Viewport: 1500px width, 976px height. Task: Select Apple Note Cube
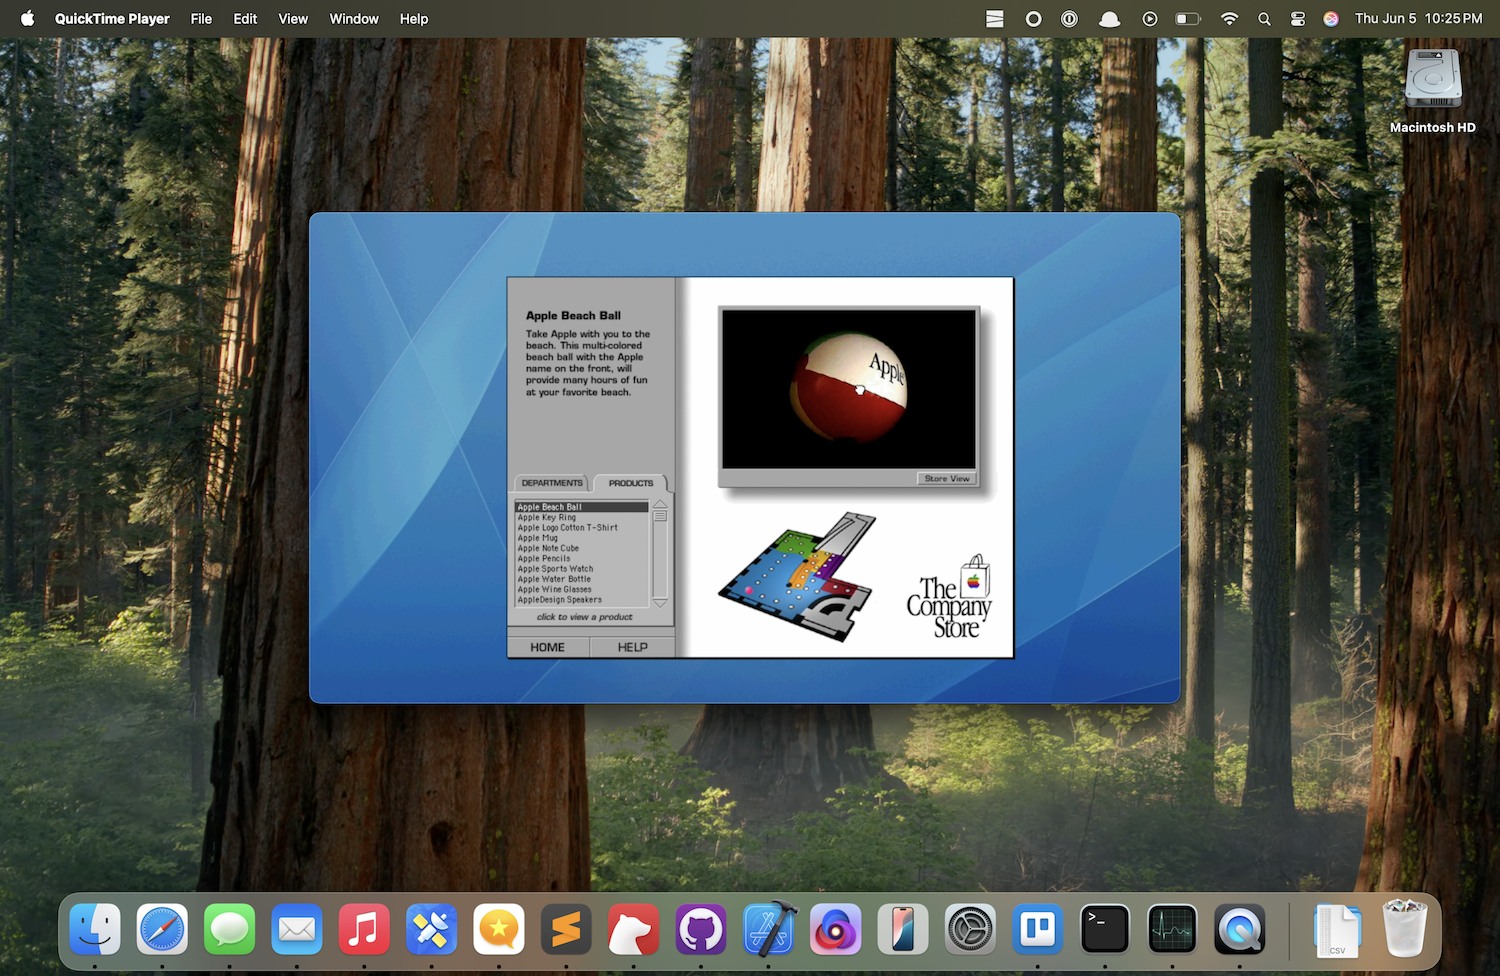tap(582, 548)
